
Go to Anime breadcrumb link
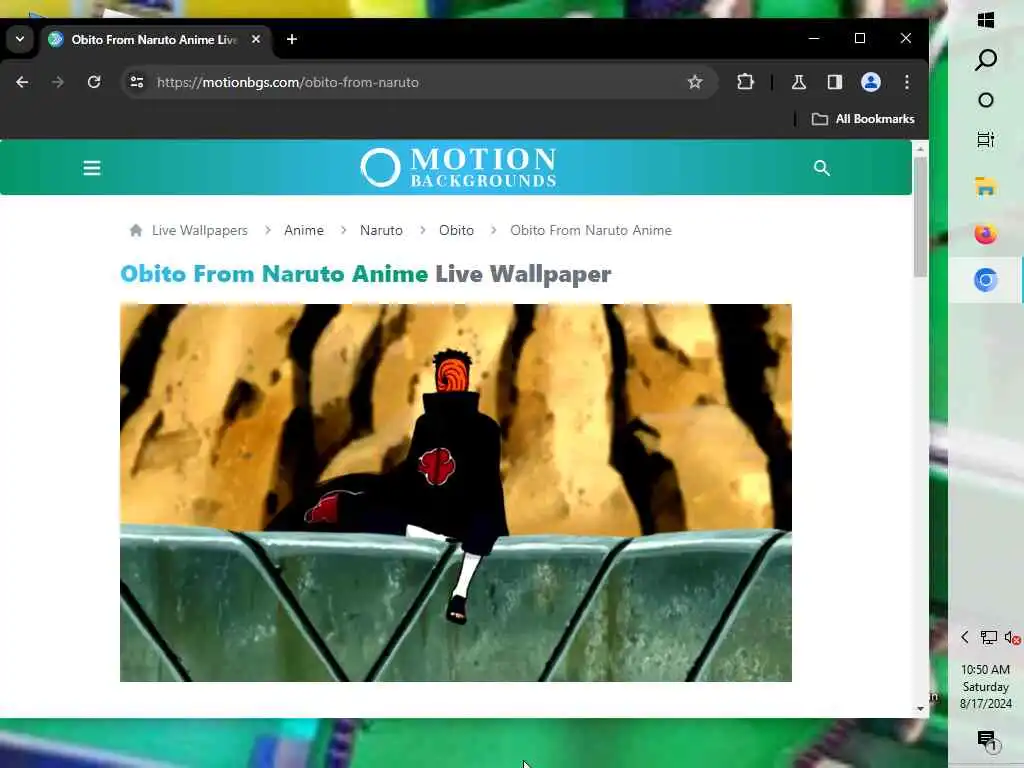[304, 231]
